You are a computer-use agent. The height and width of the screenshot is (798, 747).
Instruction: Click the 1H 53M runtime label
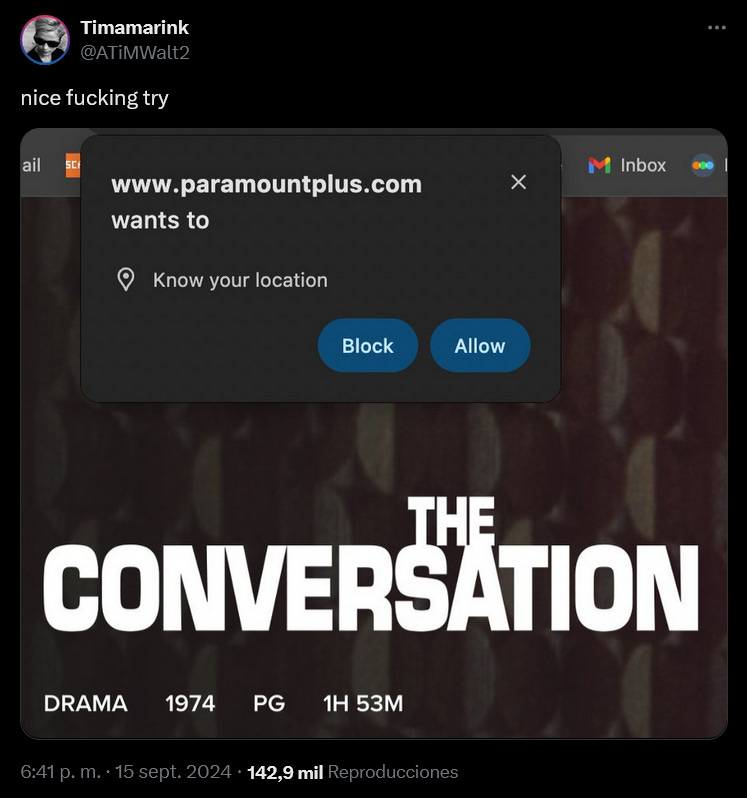[363, 703]
